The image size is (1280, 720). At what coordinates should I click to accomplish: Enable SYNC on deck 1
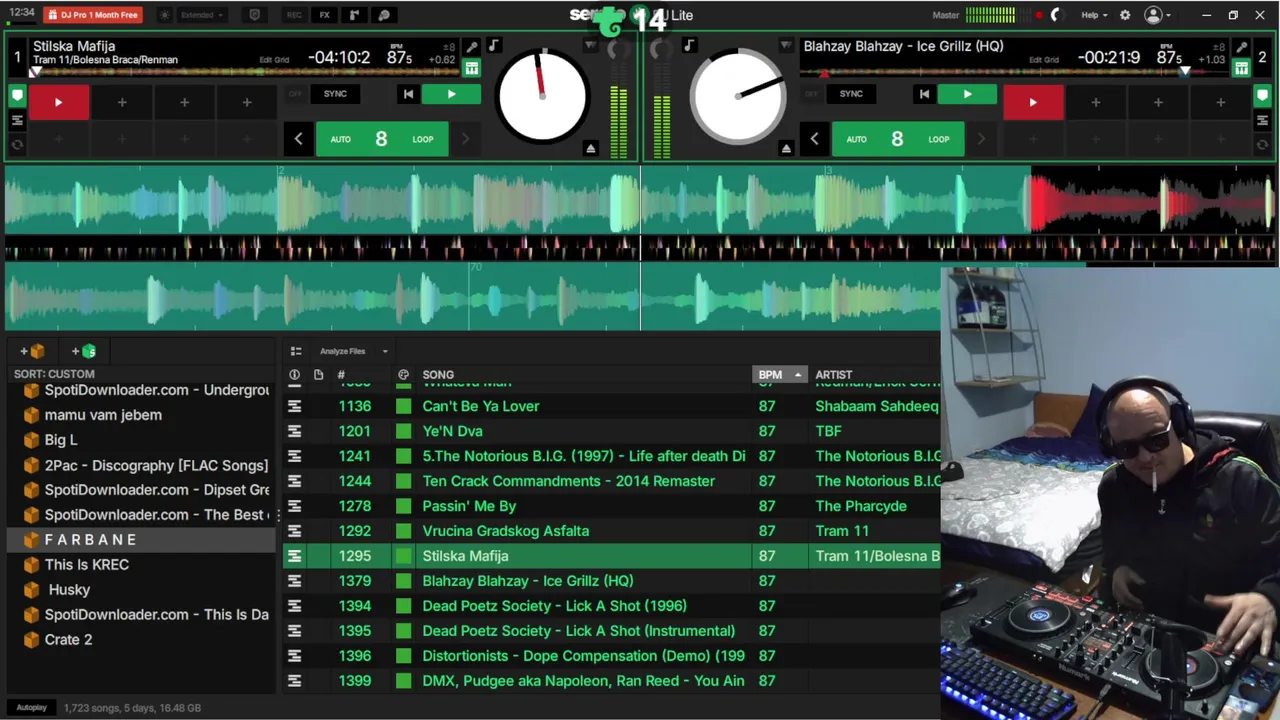tap(335, 94)
